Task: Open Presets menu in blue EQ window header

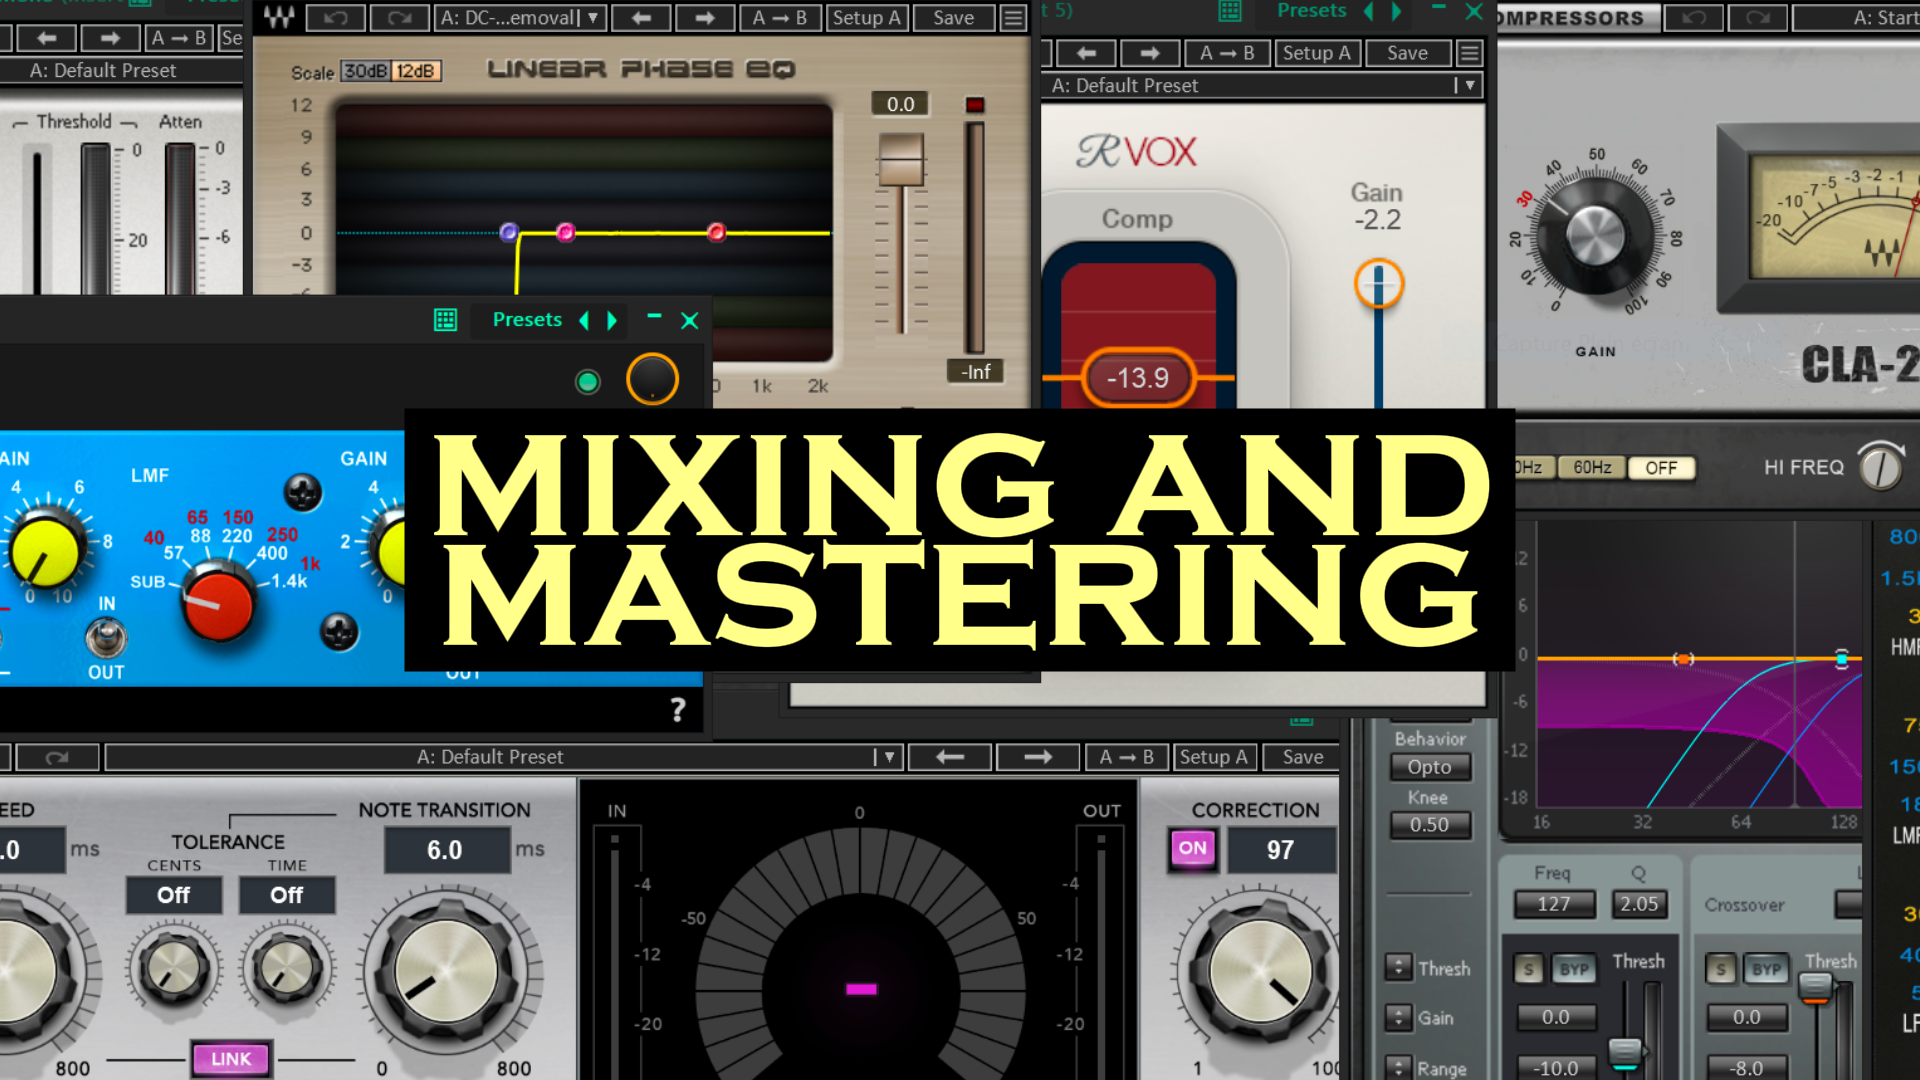Action: 527,320
